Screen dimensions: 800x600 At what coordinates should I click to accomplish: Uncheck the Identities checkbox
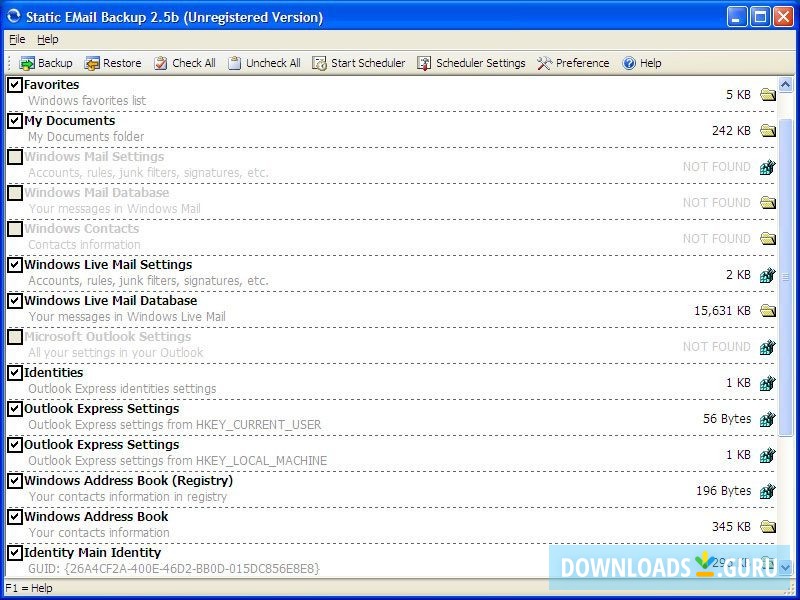pyautogui.click(x=15, y=372)
